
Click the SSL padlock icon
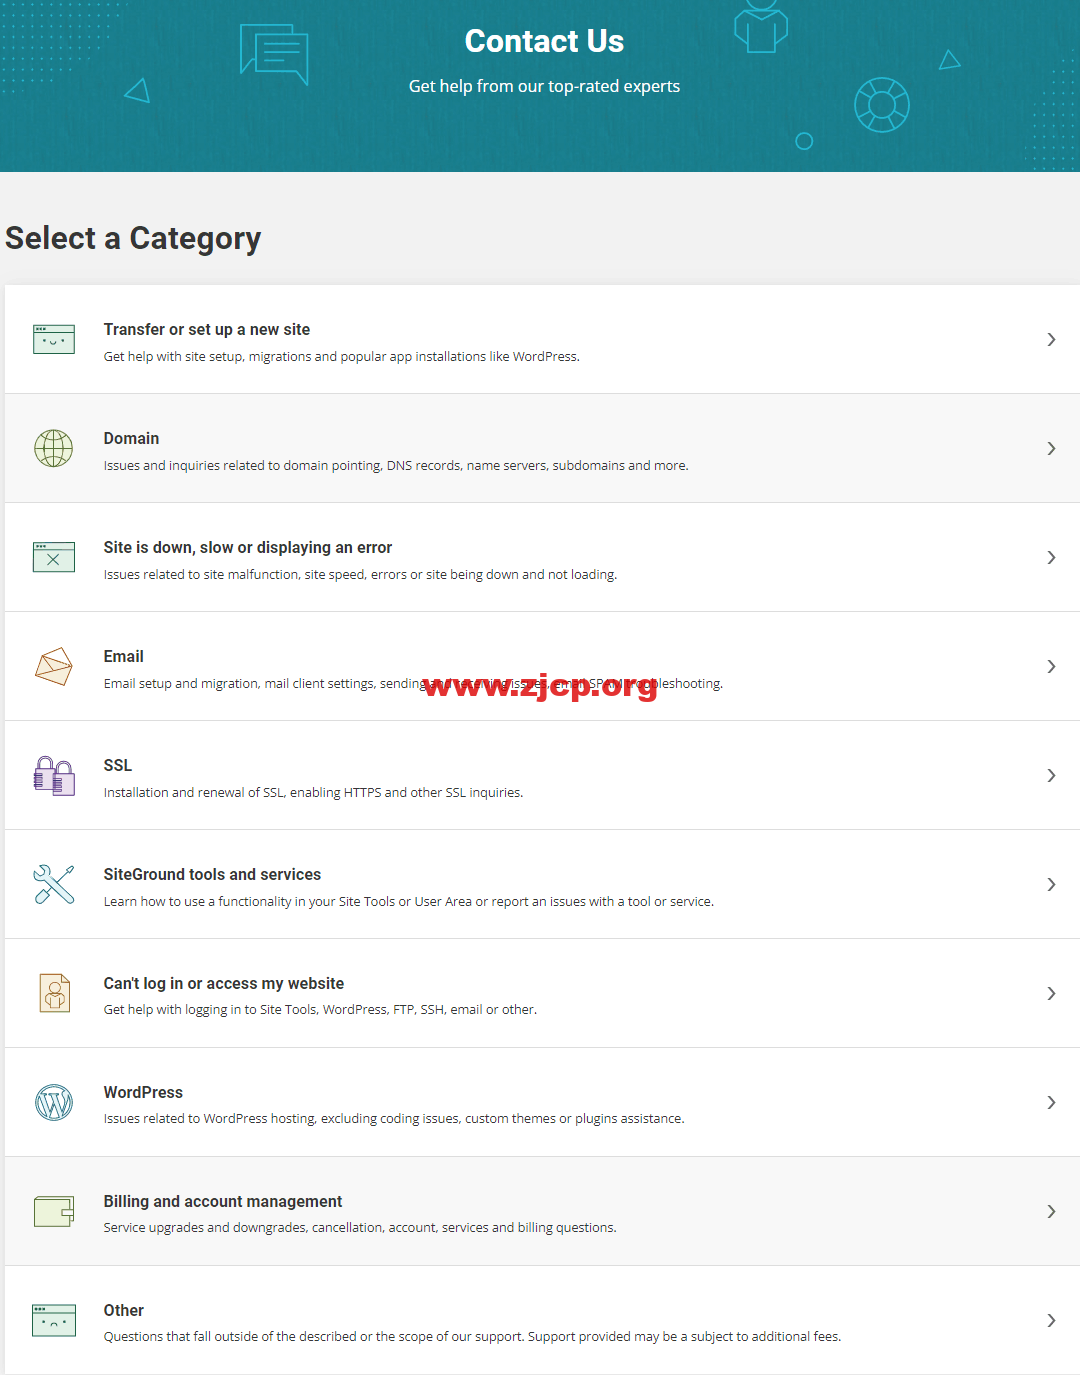coord(54,775)
